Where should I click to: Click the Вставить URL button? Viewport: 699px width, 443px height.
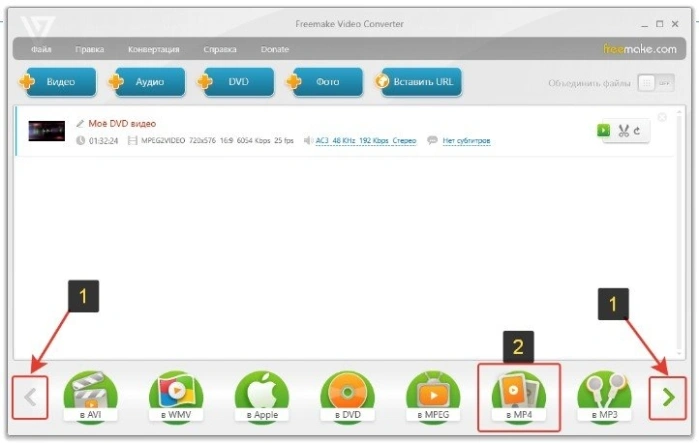point(418,82)
